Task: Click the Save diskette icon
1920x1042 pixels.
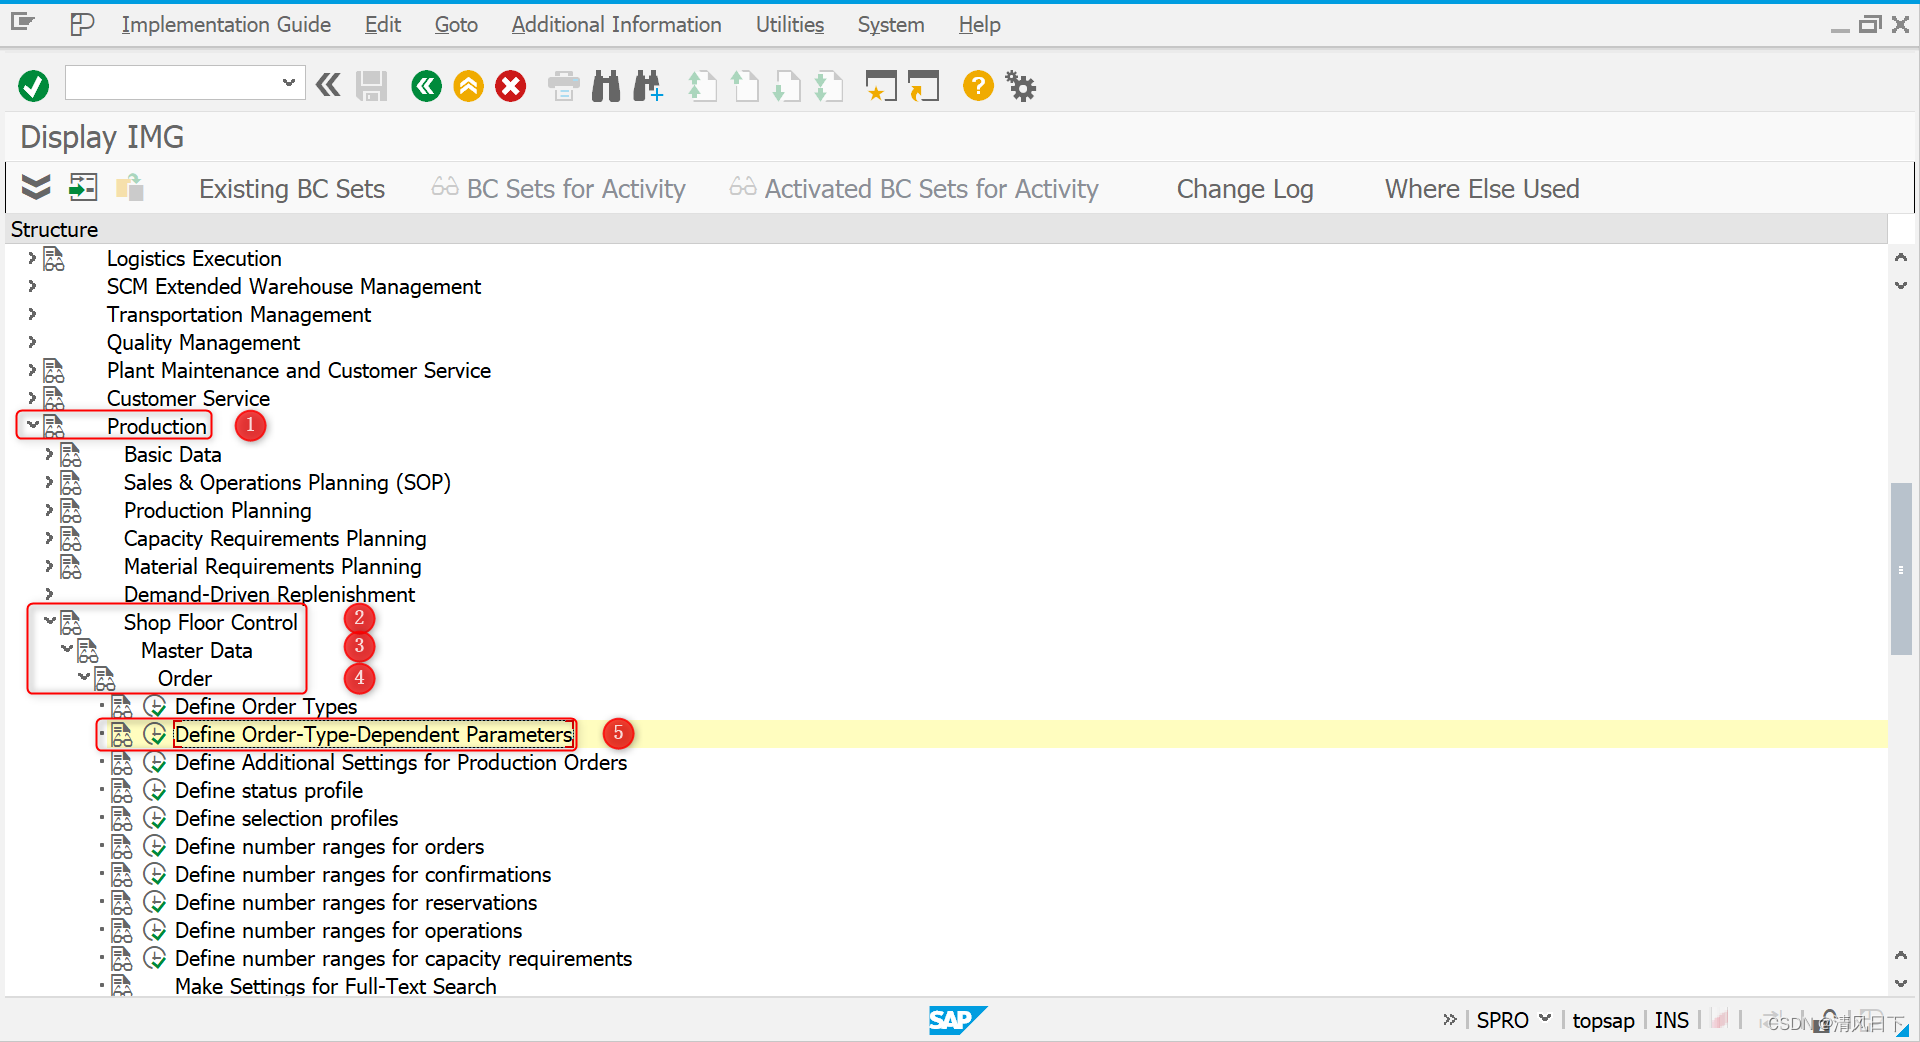Action: pyautogui.click(x=372, y=86)
